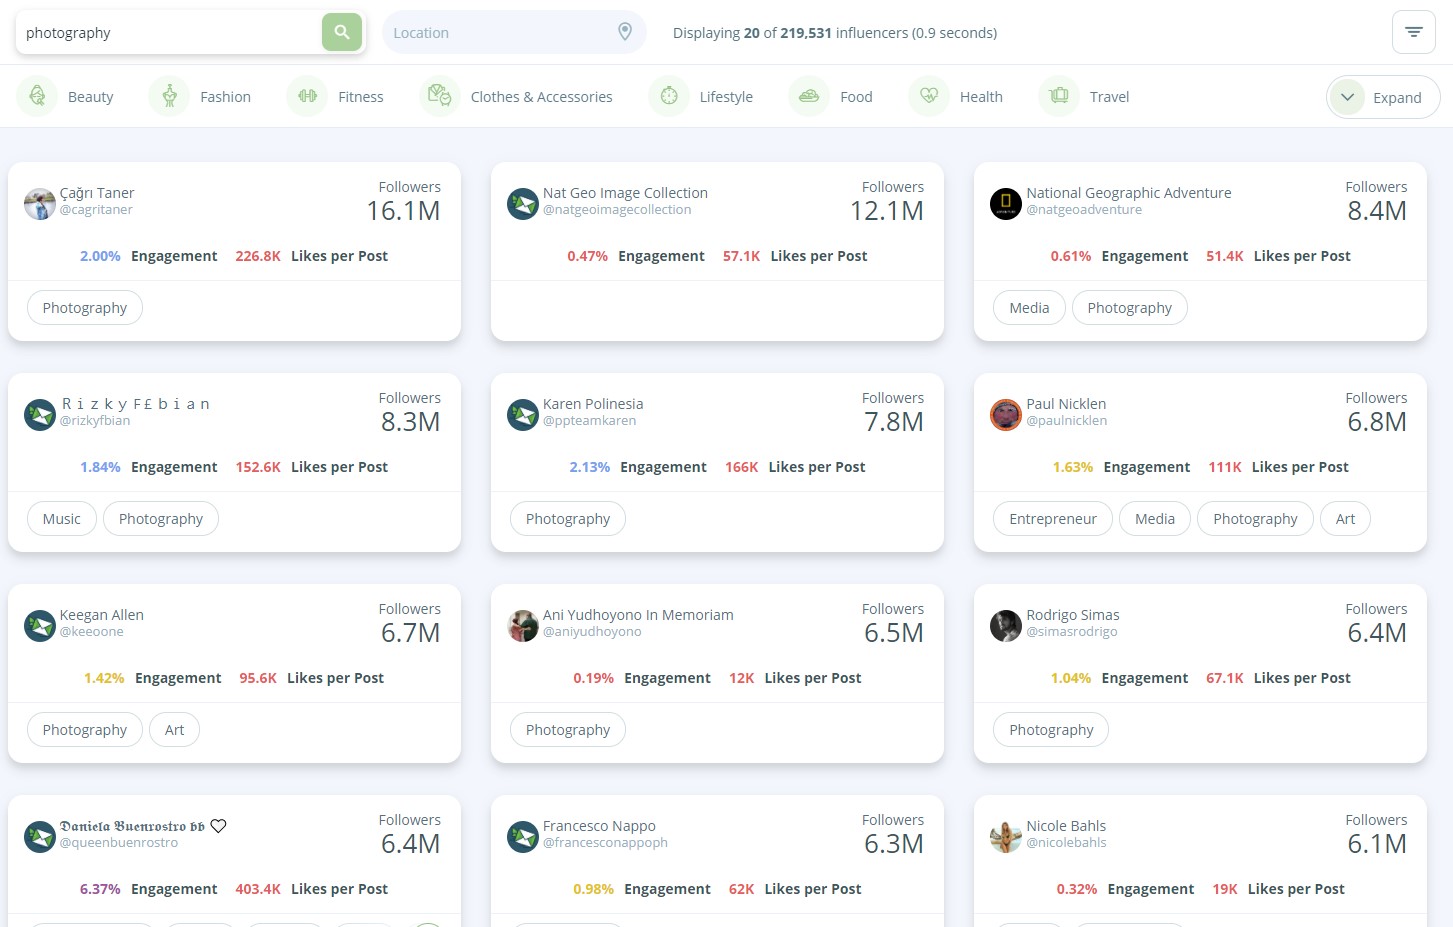This screenshot has width=1453, height=927.
Task: Click Art tag on Paul Nicklen card
Action: (x=1345, y=519)
